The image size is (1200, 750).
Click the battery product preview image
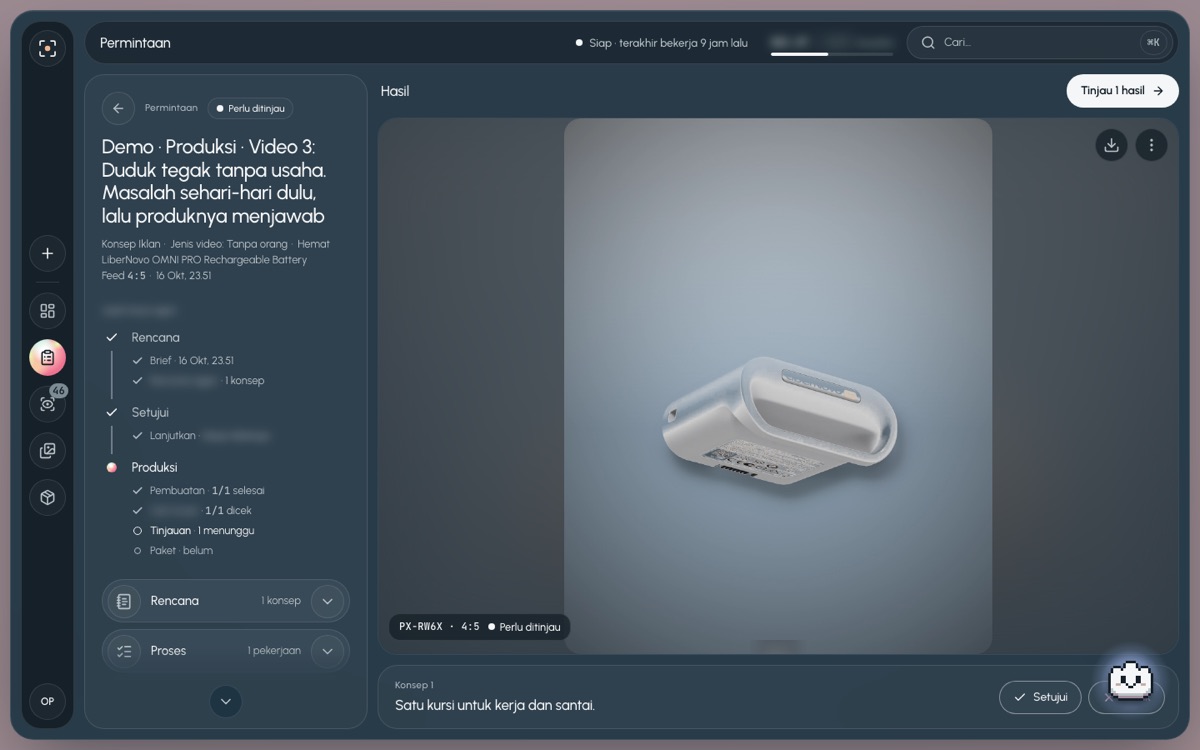pyautogui.click(x=778, y=386)
